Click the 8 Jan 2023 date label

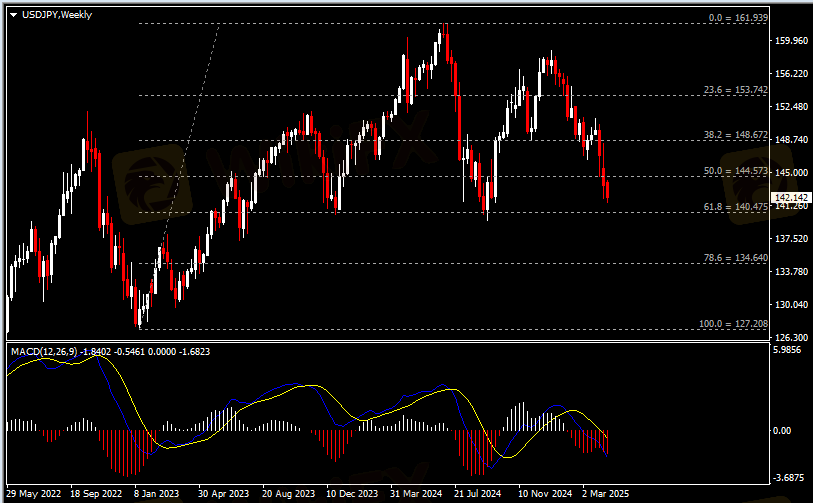[156, 494]
